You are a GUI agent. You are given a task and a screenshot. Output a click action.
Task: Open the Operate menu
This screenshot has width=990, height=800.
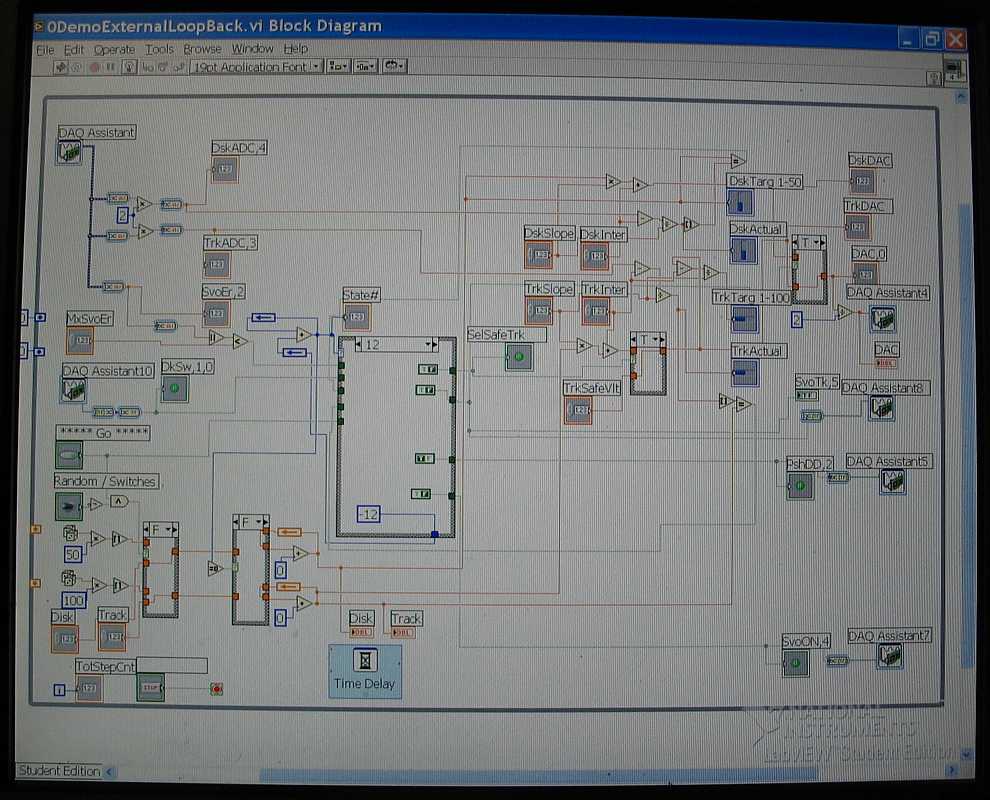[114, 49]
